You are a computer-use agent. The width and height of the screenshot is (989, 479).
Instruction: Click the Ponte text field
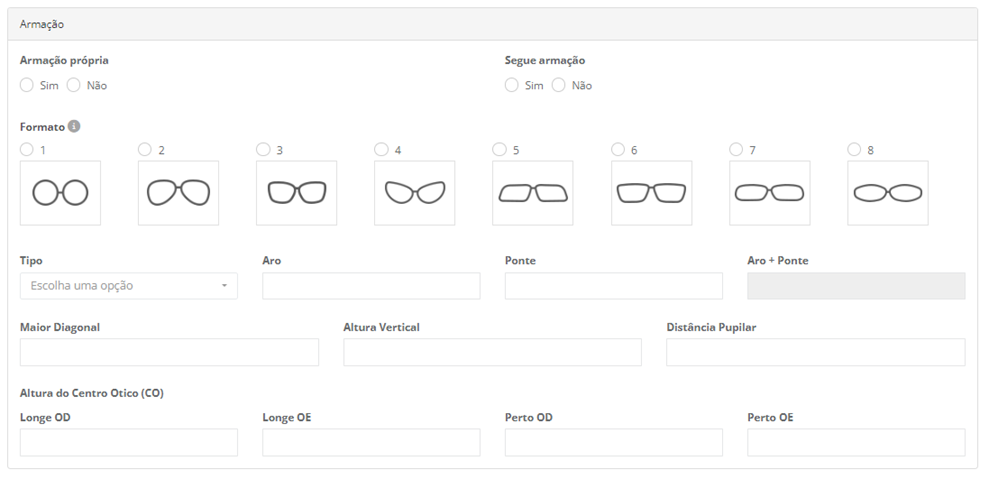click(x=614, y=286)
